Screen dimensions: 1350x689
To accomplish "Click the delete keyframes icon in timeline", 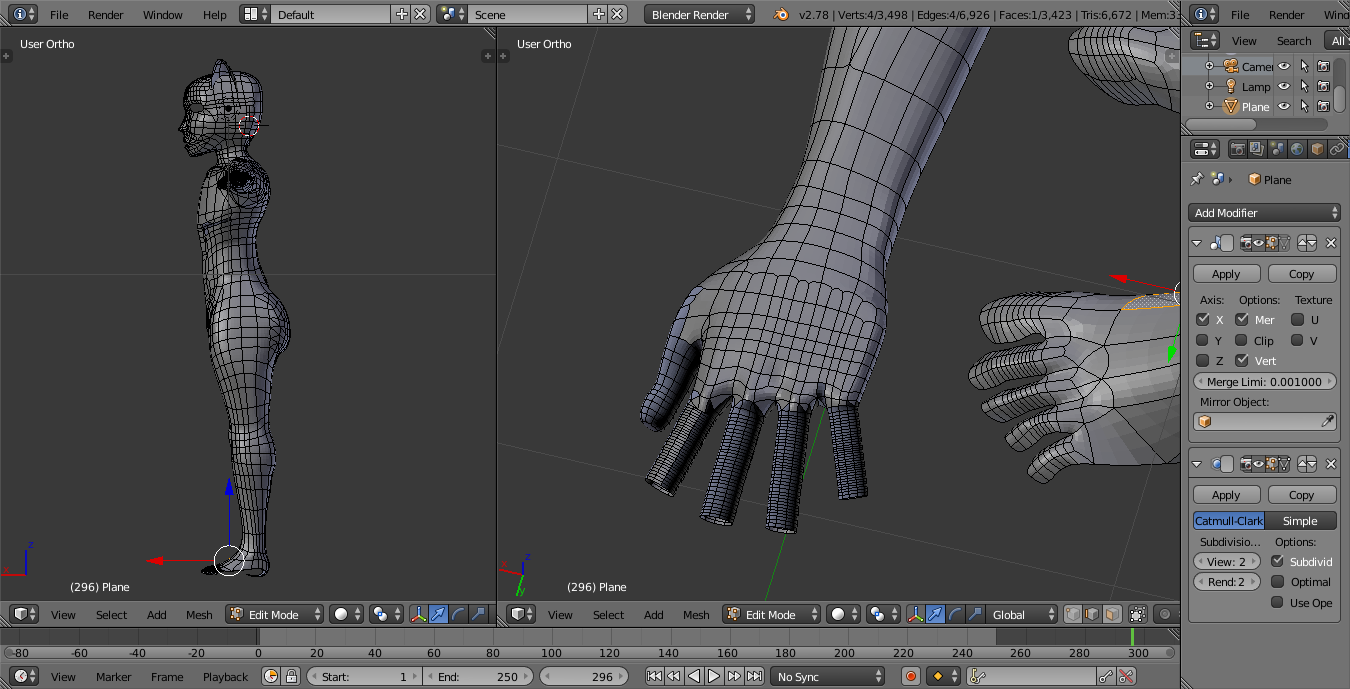I will click(x=1127, y=677).
